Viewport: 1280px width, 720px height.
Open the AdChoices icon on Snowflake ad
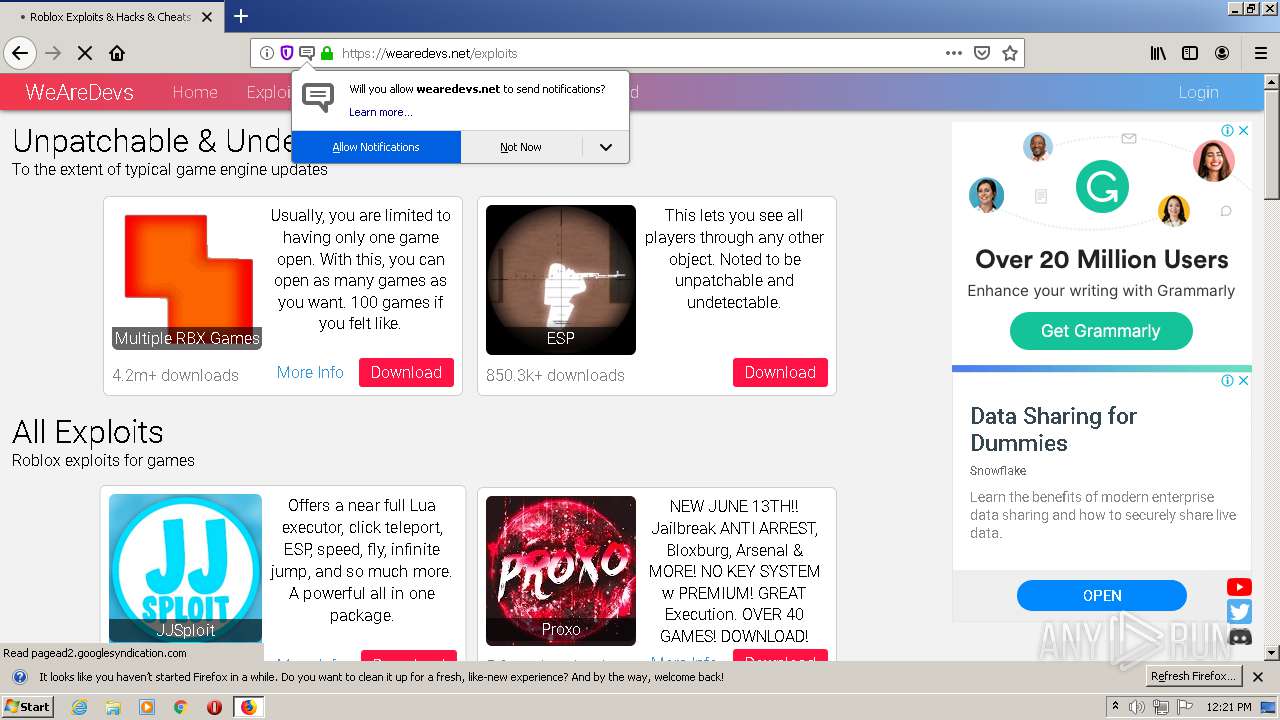click(x=1227, y=380)
